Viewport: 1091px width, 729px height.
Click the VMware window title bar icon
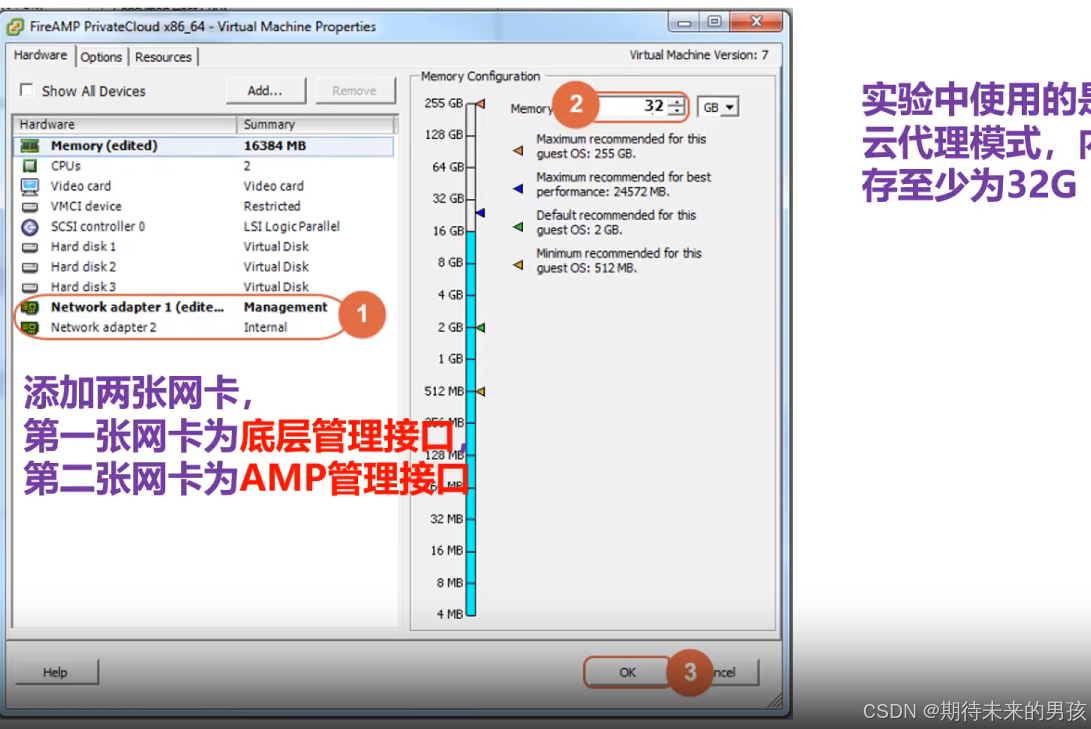click(15, 27)
